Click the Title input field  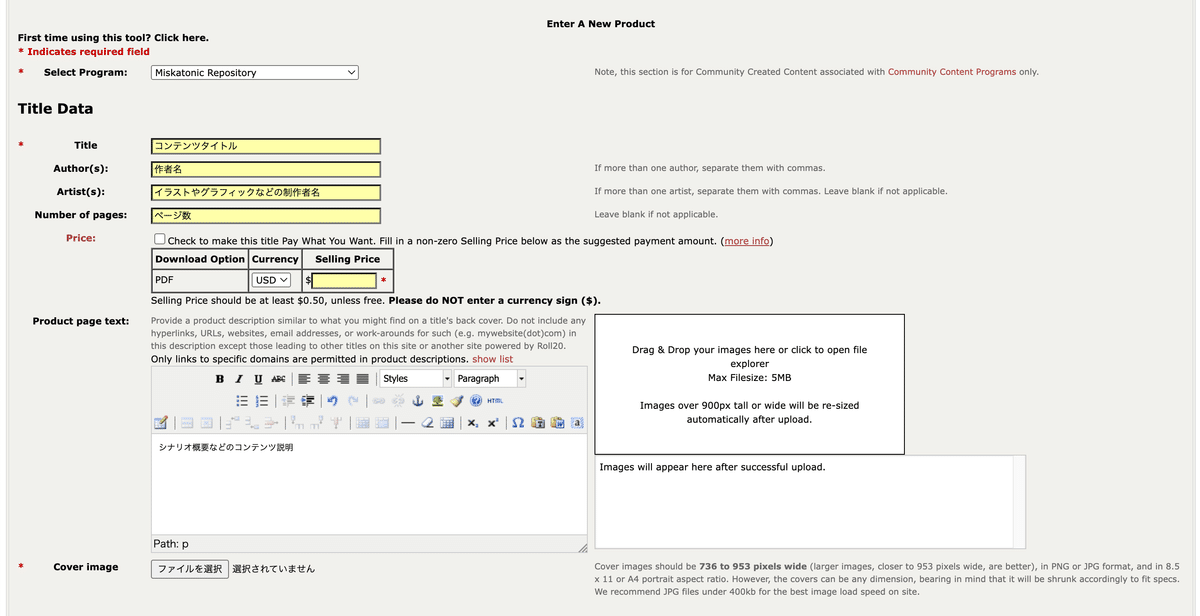click(266, 146)
